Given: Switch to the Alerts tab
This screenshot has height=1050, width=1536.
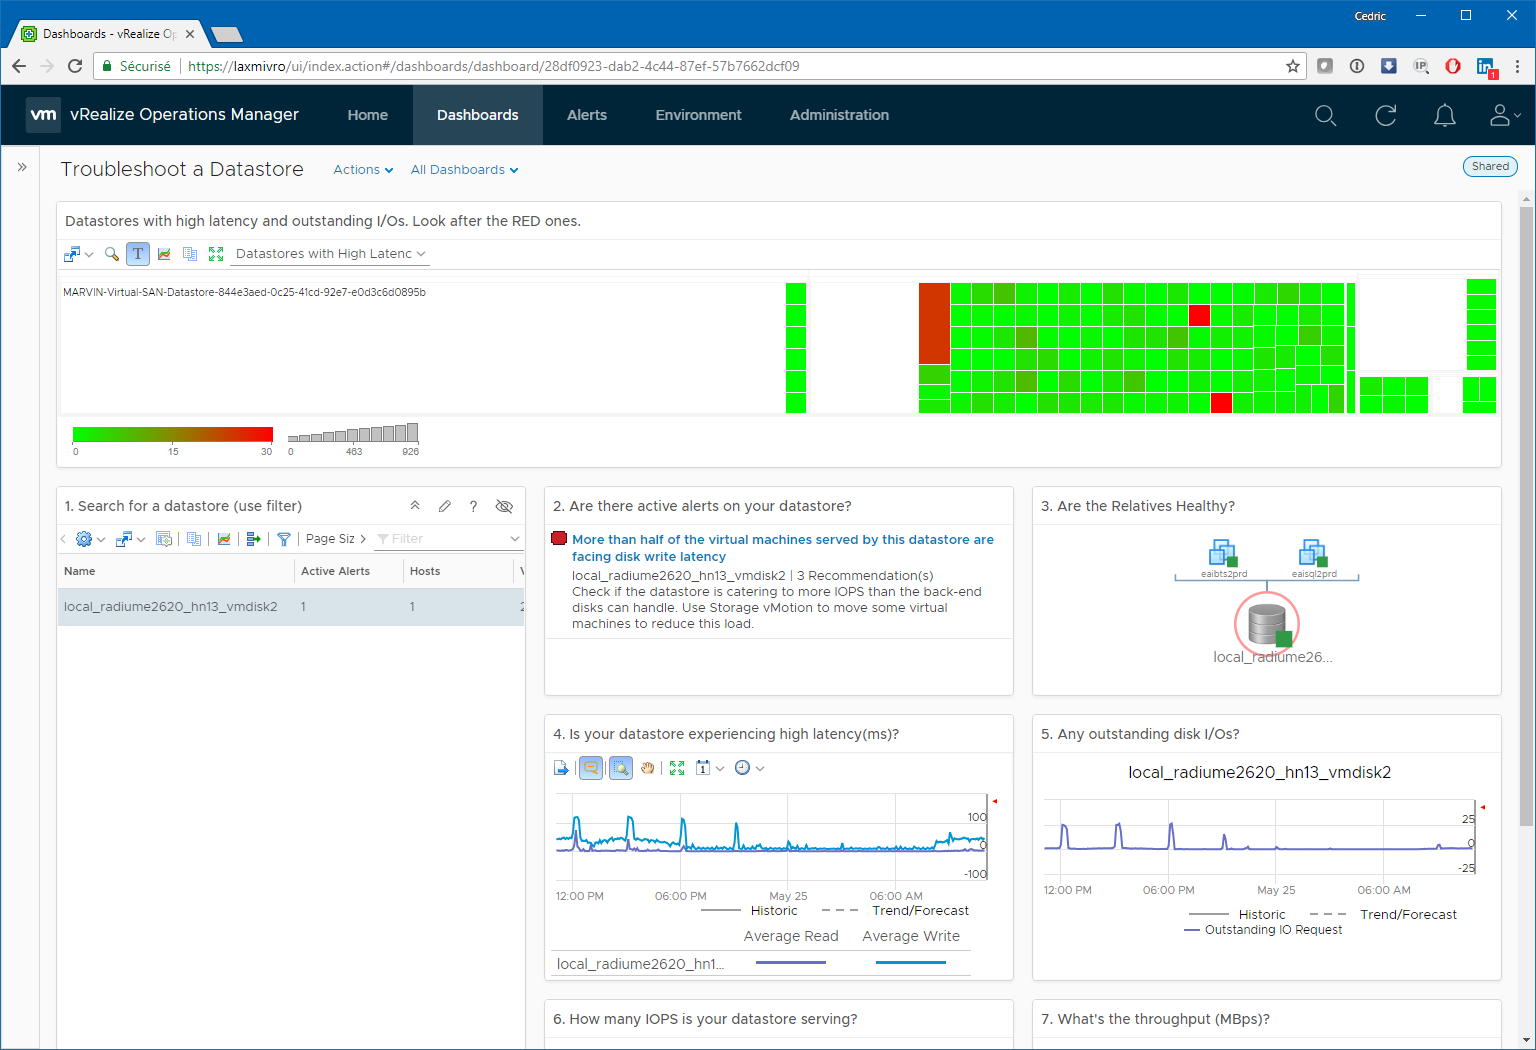Looking at the screenshot, I should pos(586,115).
